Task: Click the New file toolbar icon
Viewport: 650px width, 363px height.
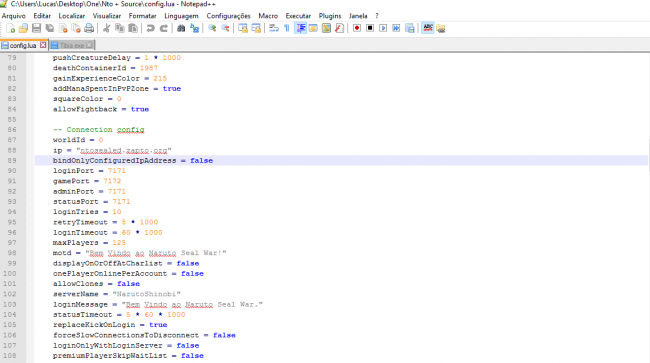Action: [x=10, y=28]
